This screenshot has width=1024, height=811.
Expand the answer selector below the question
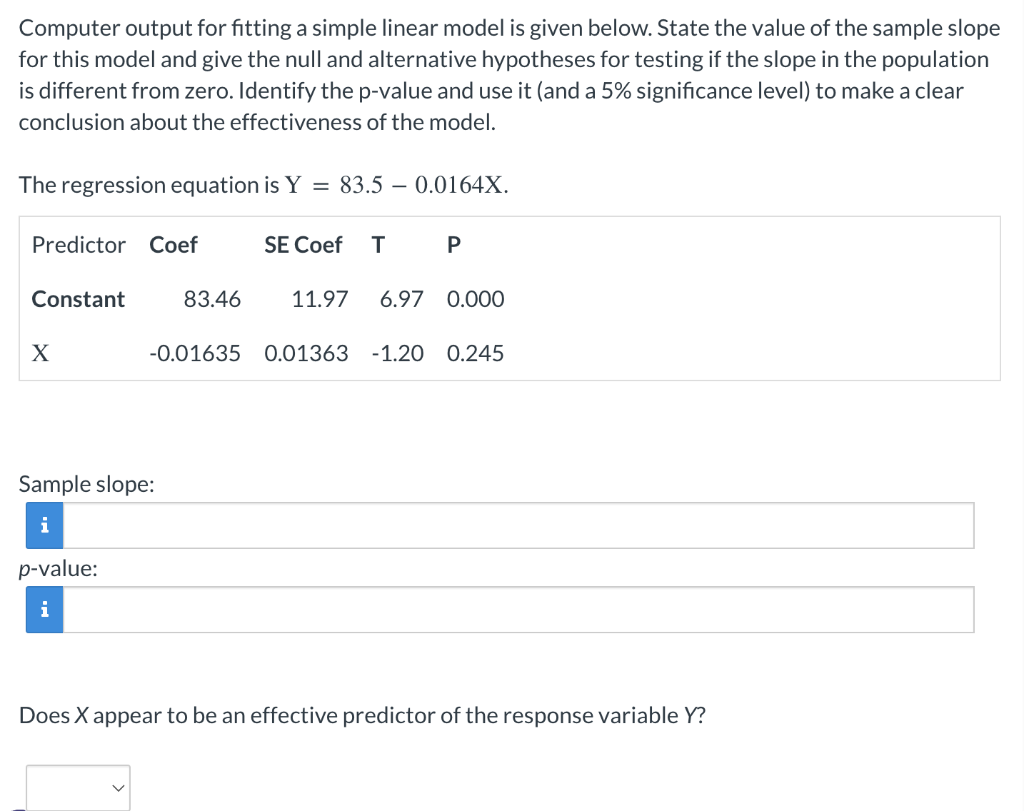78,788
